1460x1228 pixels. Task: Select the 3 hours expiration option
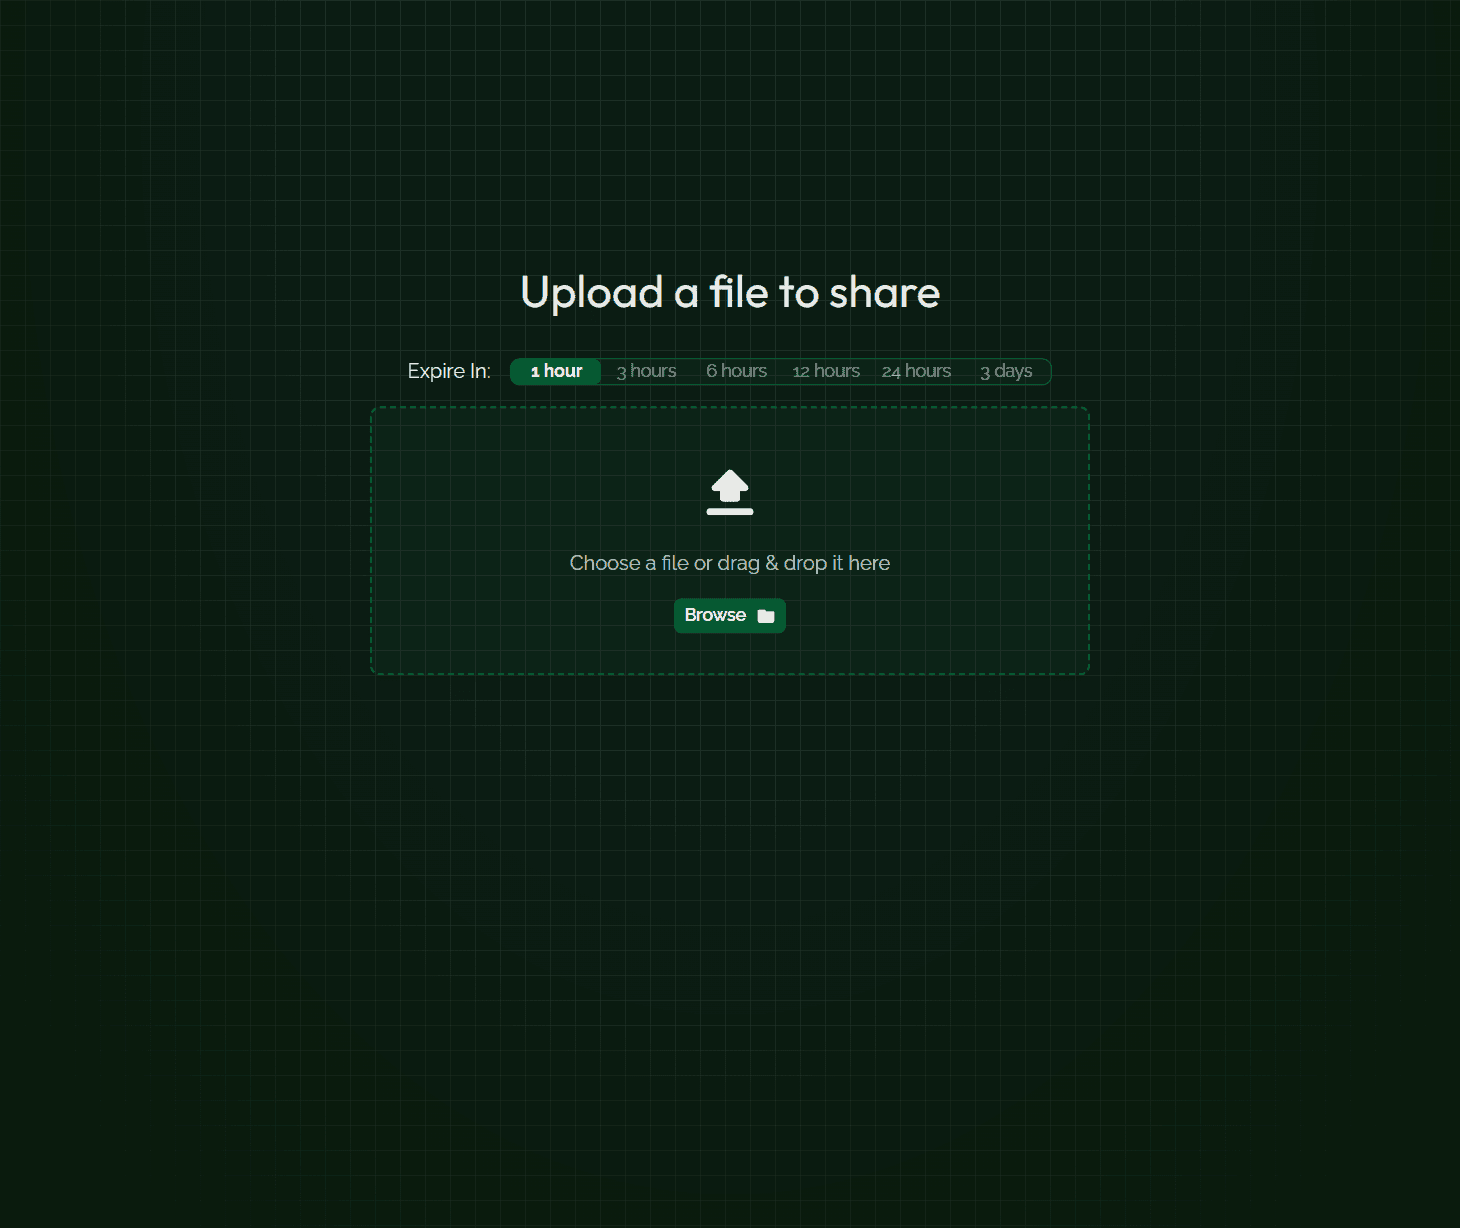pos(645,371)
